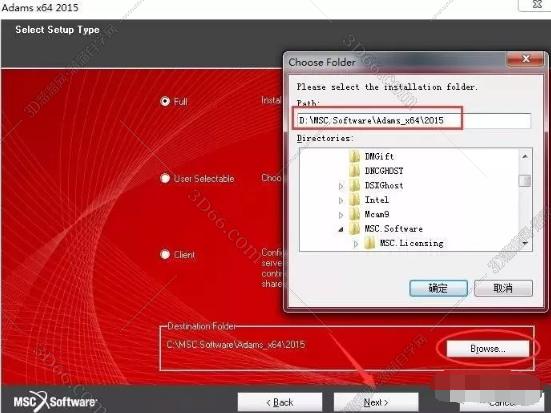551x413 pixels.
Task: Click the Path input field
Action: pyautogui.click(x=413, y=121)
